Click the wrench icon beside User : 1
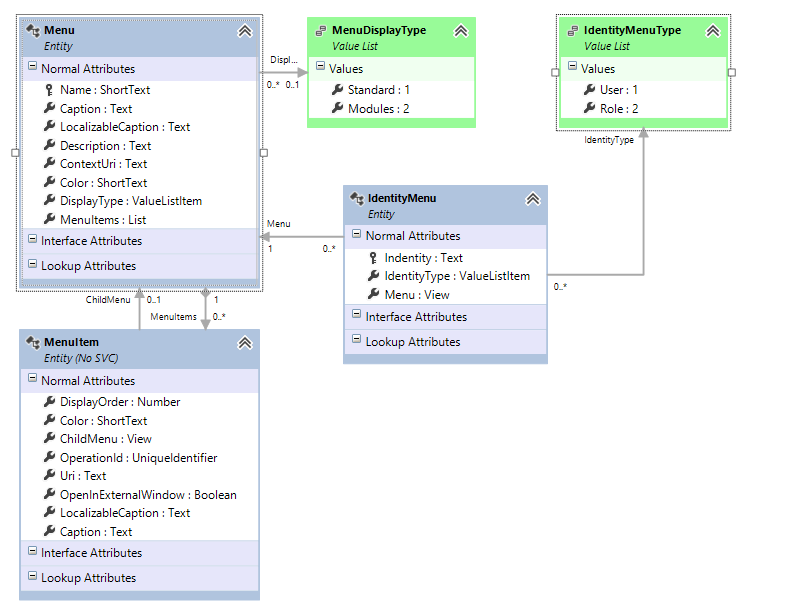Viewport: 792px width, 609px height. 589,89
